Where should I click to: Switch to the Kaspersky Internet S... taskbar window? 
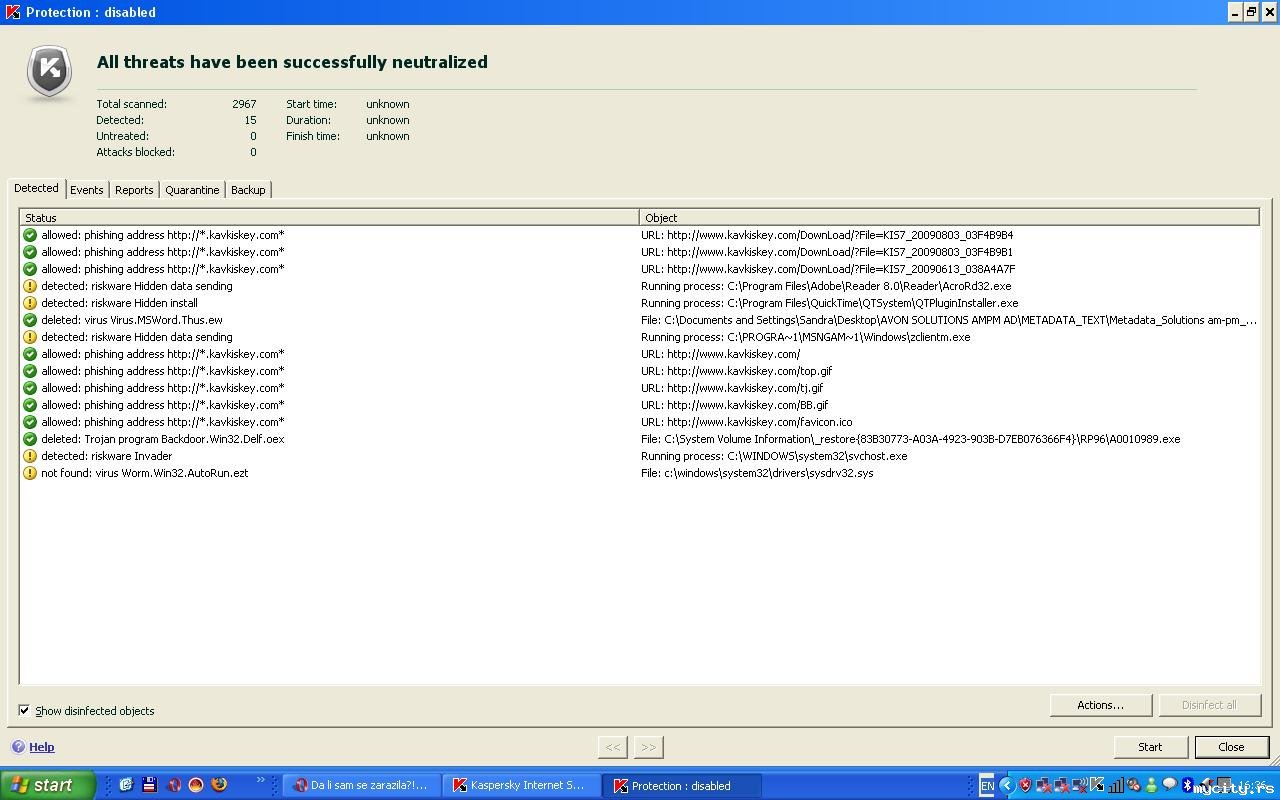(x=520, y=785)
